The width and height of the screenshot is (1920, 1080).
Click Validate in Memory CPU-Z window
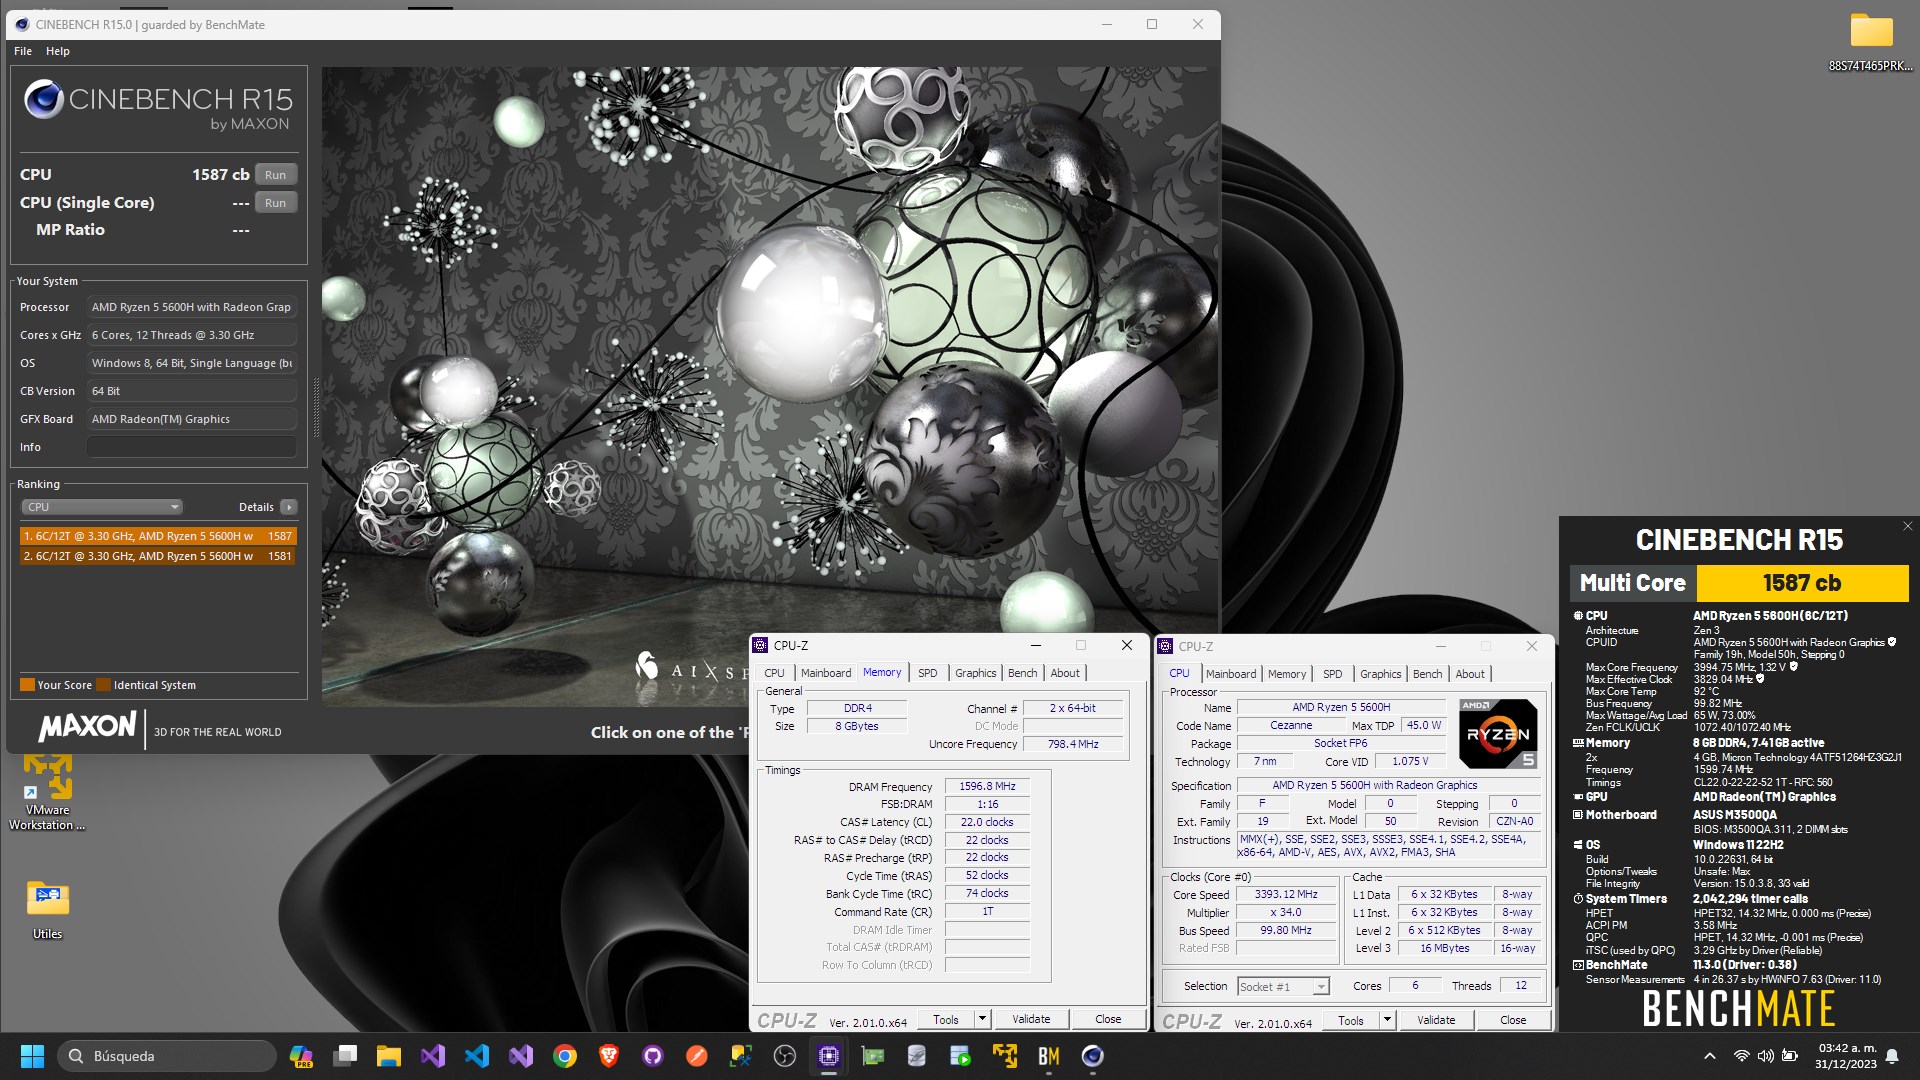[1031, 1019]
